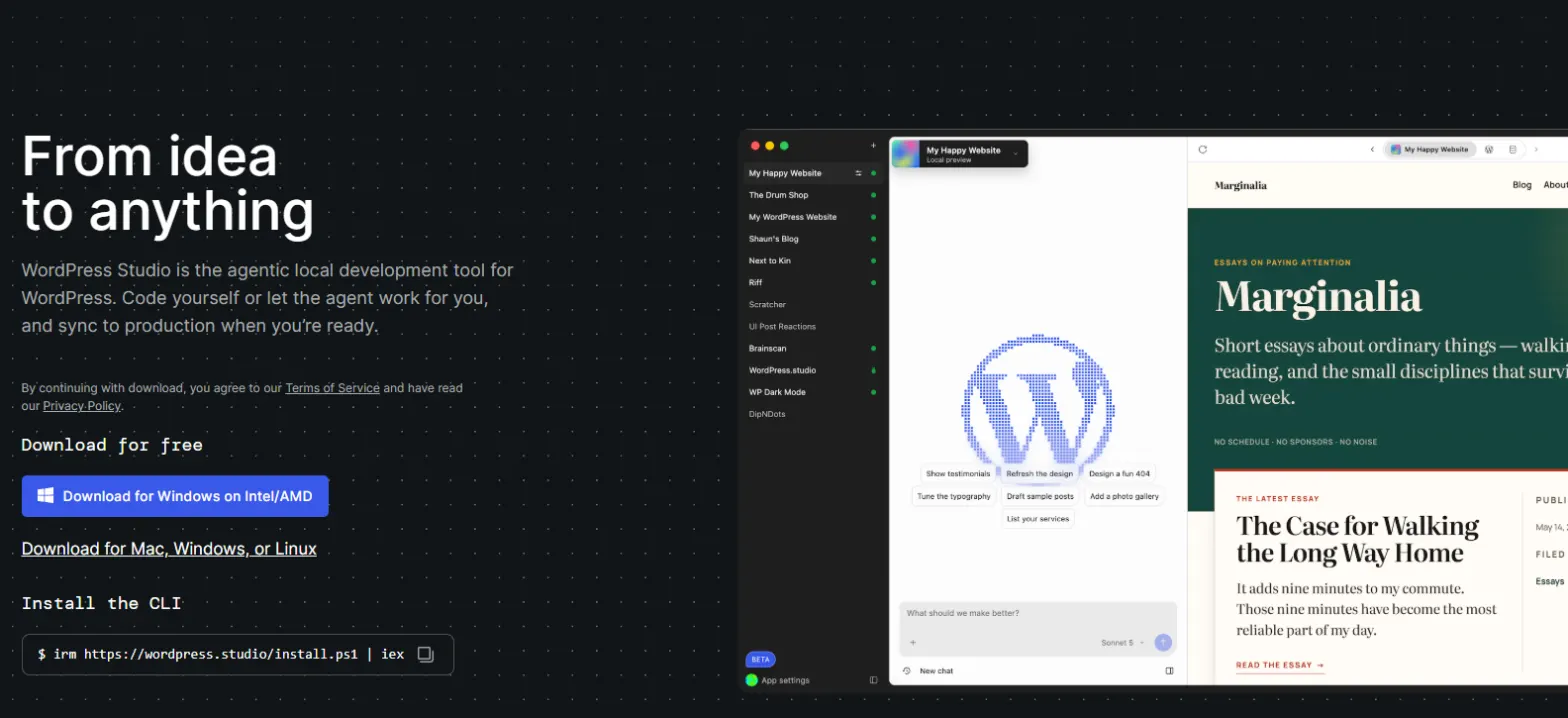Open the Sonnet 5 model selector
The image size is (1568, 718).
coord(1120,642)
